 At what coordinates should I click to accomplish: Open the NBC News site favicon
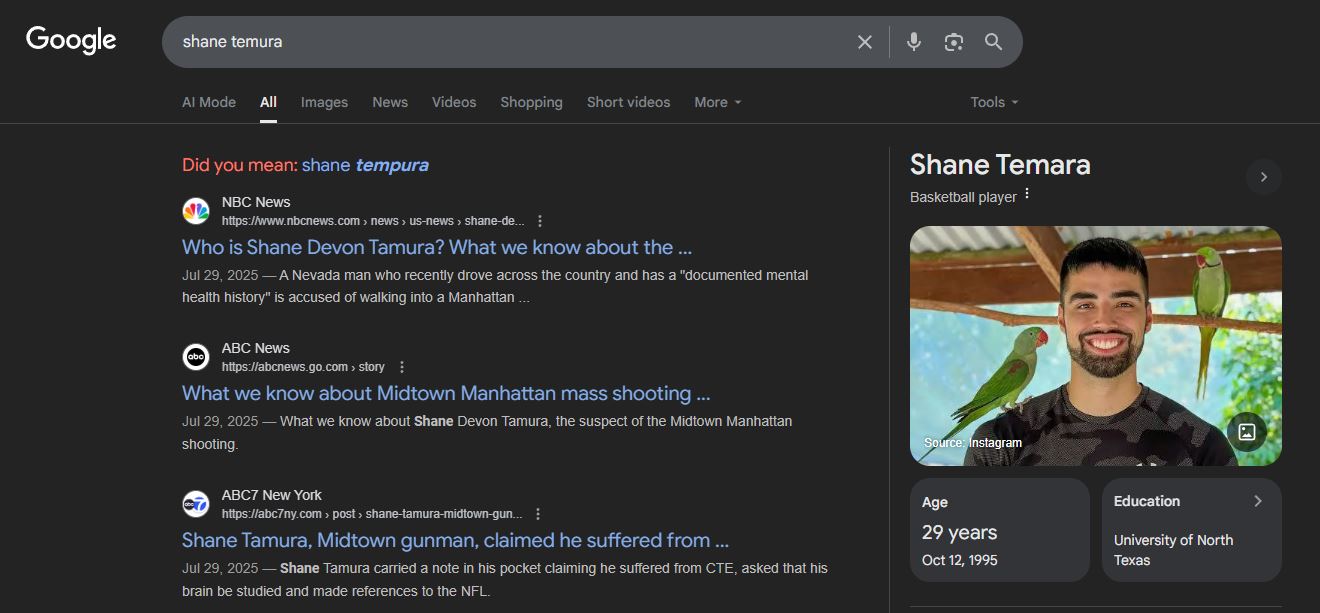click(x=196, y=211)
